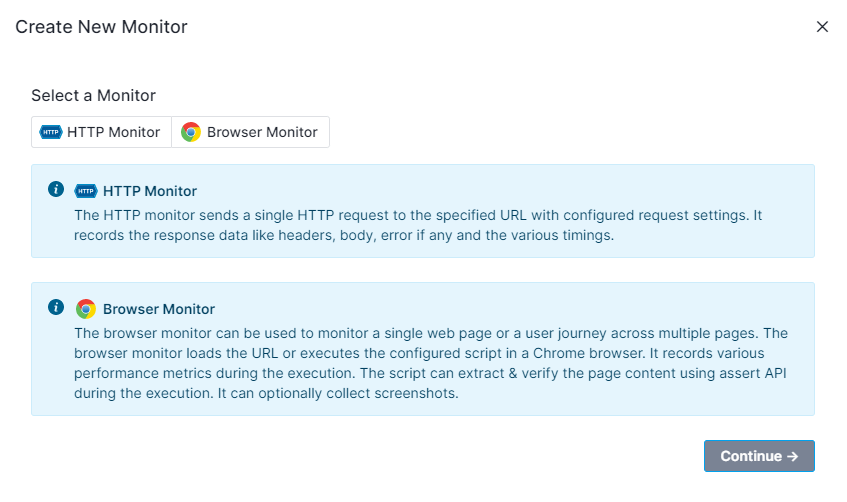Click the Browser Monitor description paragraph
The image size is (847, 502).
(x=431, y=363)
